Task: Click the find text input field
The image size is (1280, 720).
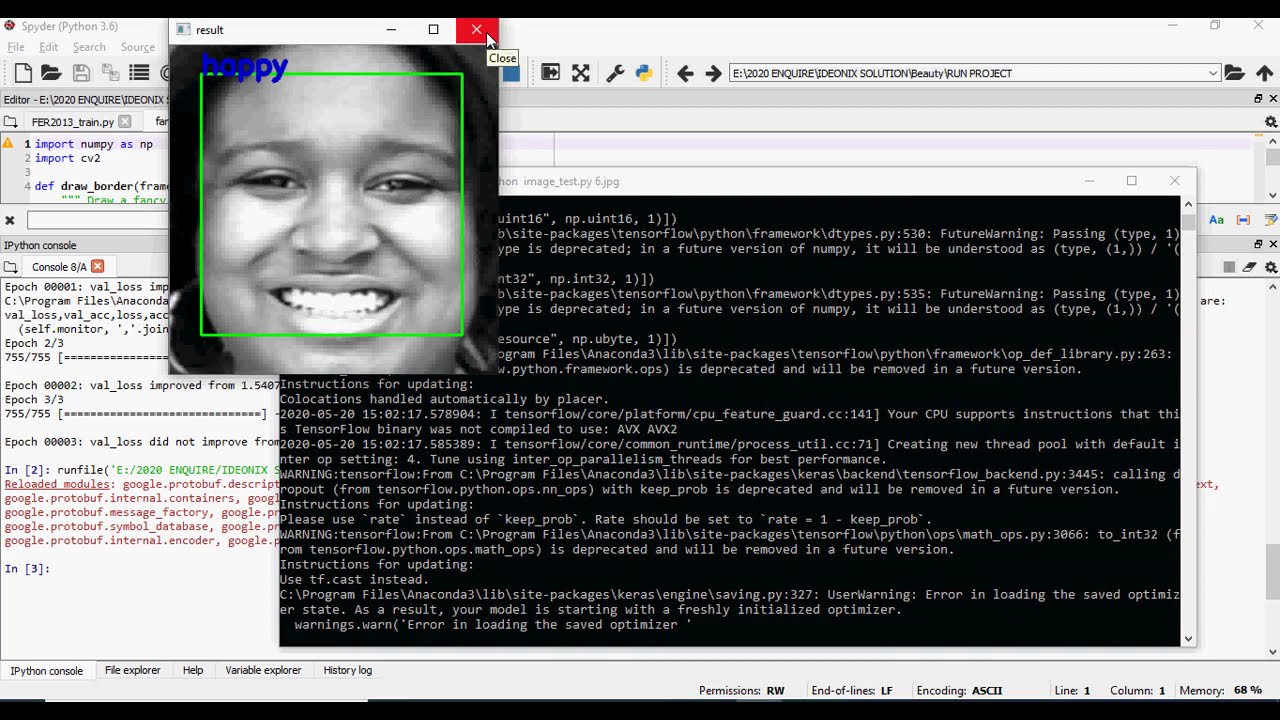Action: click(x=98, y=220)
